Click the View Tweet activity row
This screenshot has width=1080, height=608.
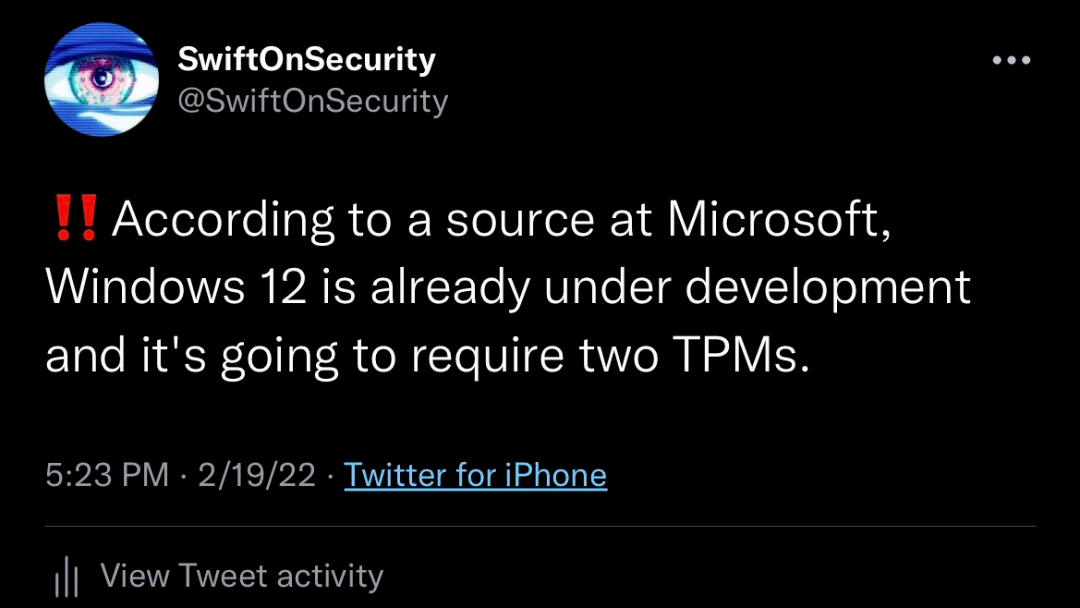click(x=243, y=576)
